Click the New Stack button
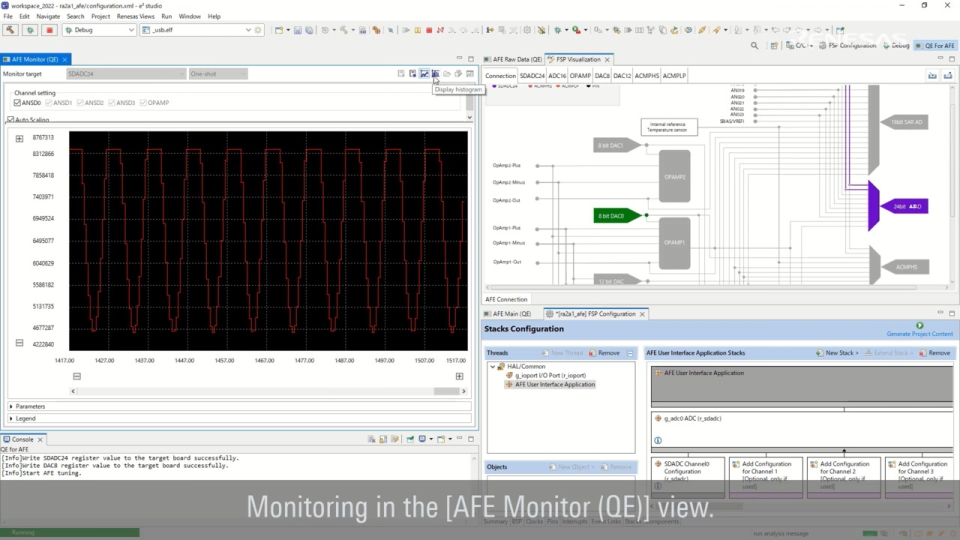This screenshot has width=960, height=540. (x=836, y=353)
